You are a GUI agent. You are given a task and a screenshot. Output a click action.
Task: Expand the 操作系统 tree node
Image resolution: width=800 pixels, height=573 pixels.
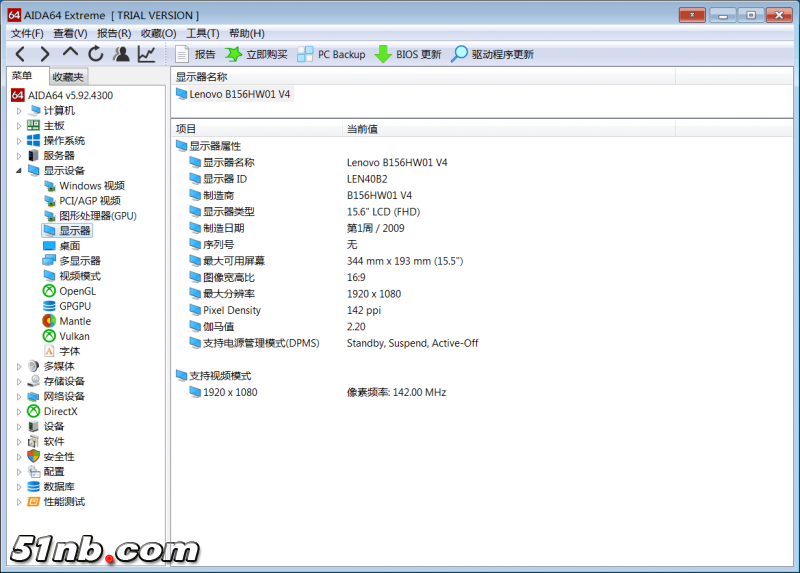[x=19, y=141]
